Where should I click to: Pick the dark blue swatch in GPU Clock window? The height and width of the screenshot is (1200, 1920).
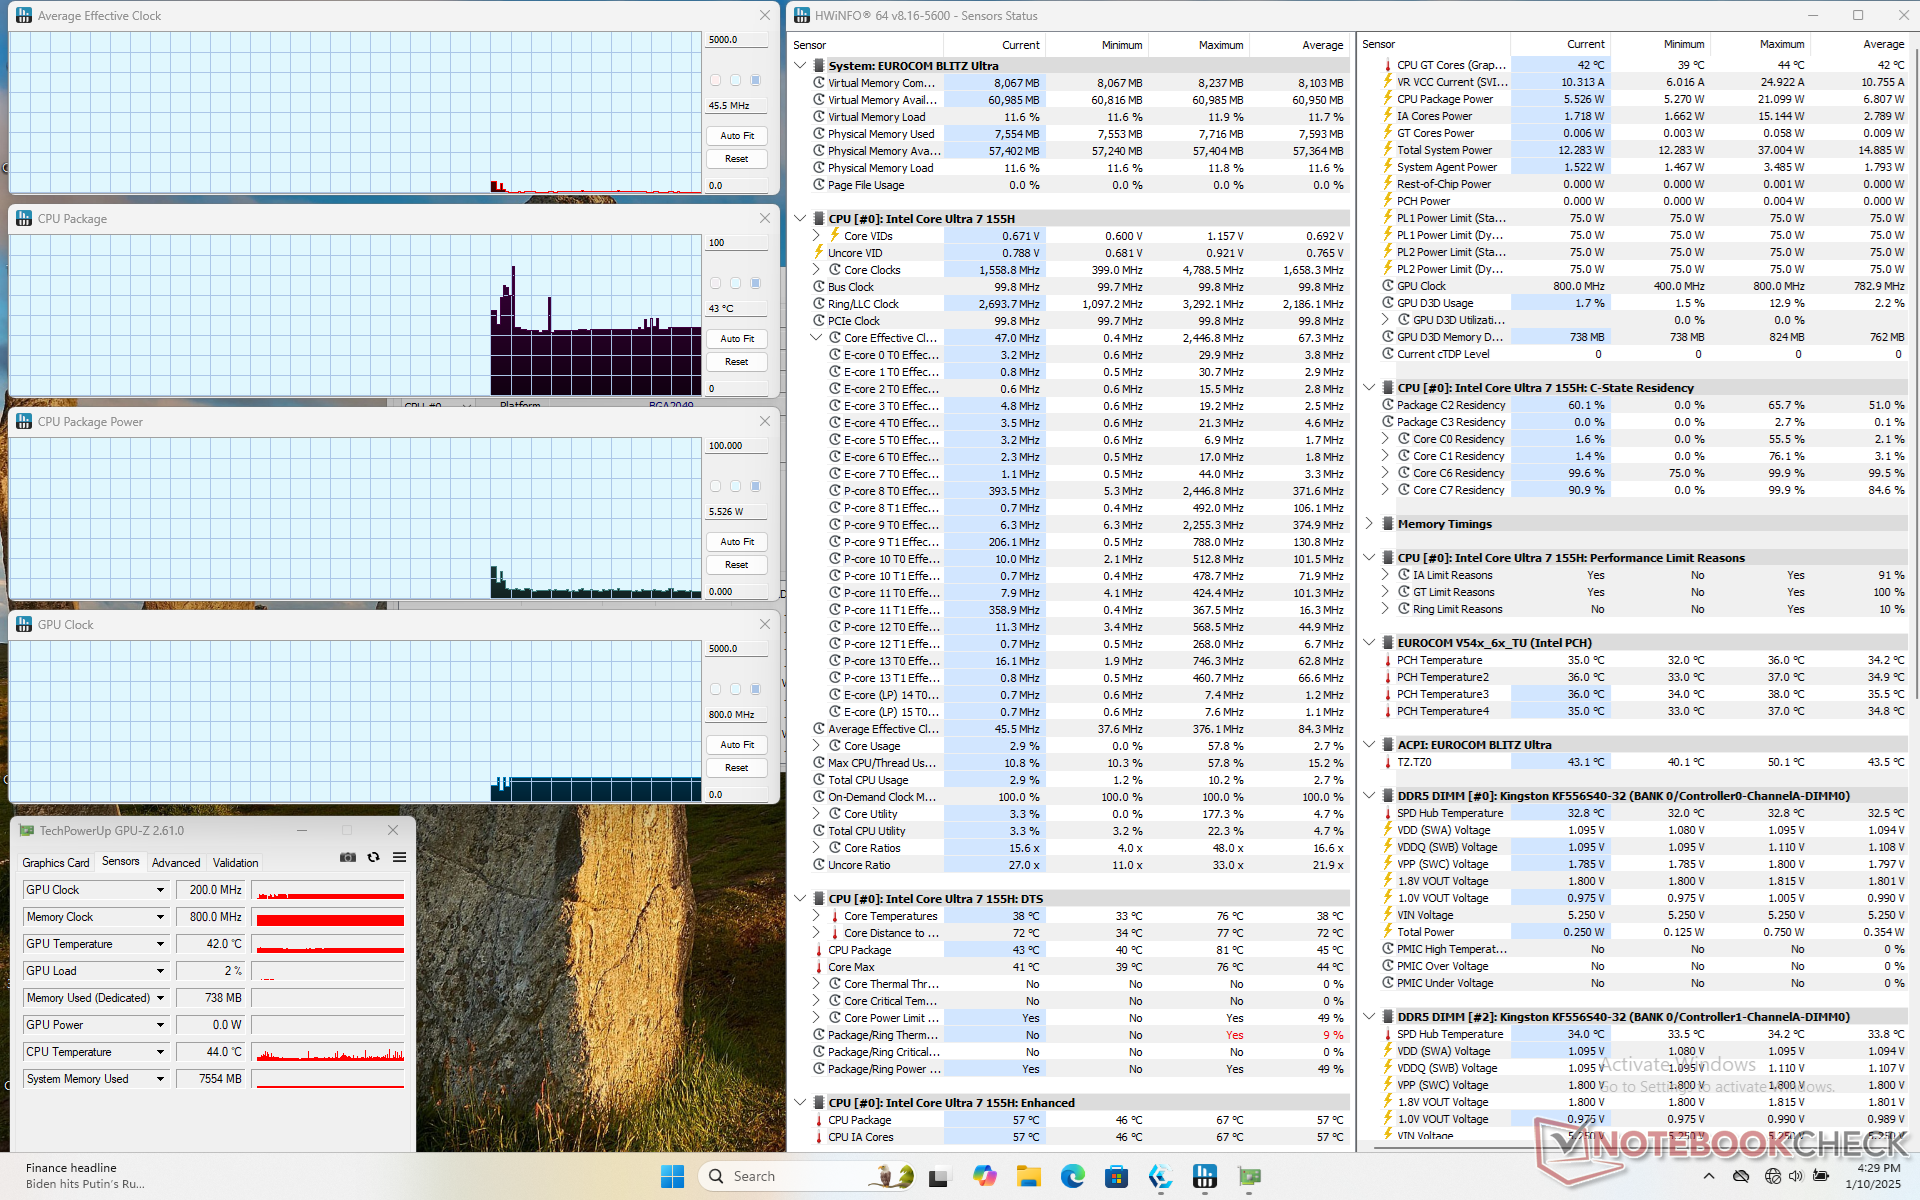click(x=756, y=689)
